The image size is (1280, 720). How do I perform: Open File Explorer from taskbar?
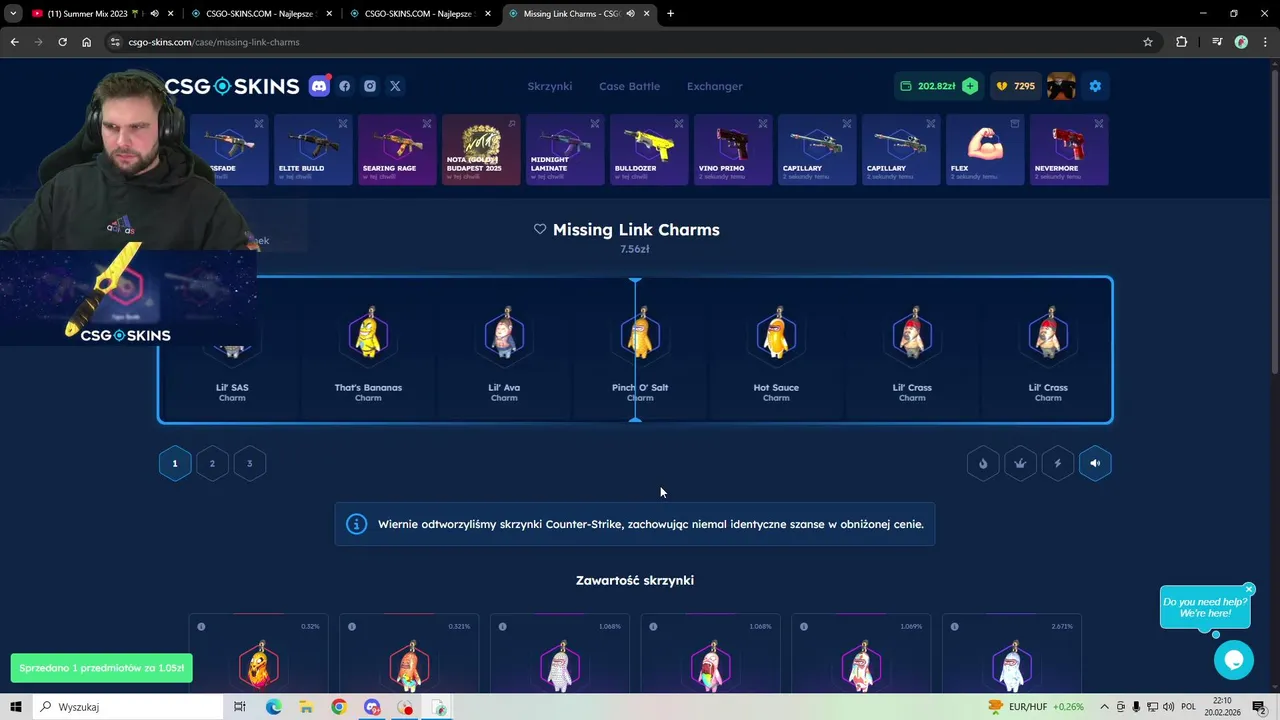(x=306, y=707)
